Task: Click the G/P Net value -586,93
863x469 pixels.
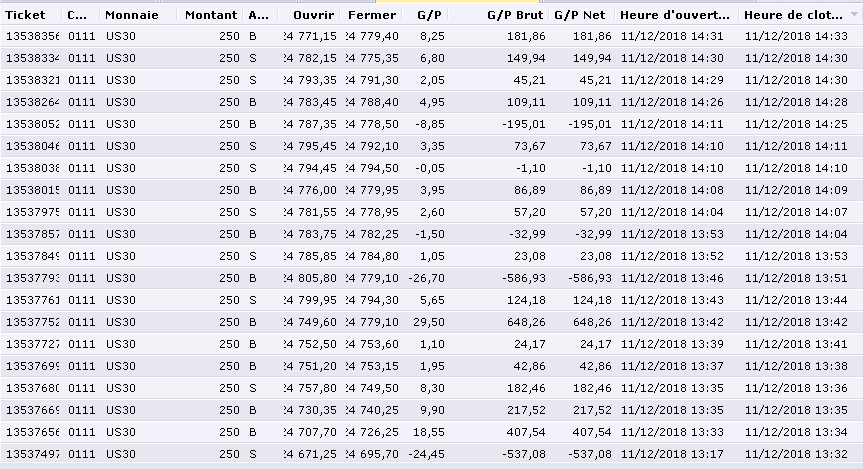Action: 589,278
